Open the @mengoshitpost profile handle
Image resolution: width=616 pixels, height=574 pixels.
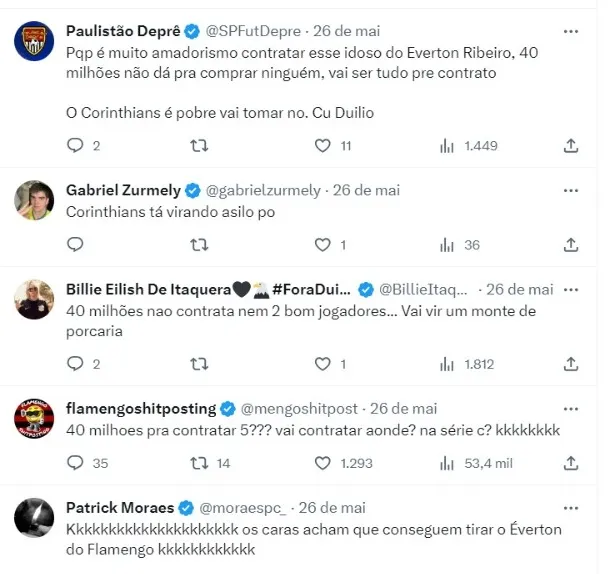click(x=300, y=409)
